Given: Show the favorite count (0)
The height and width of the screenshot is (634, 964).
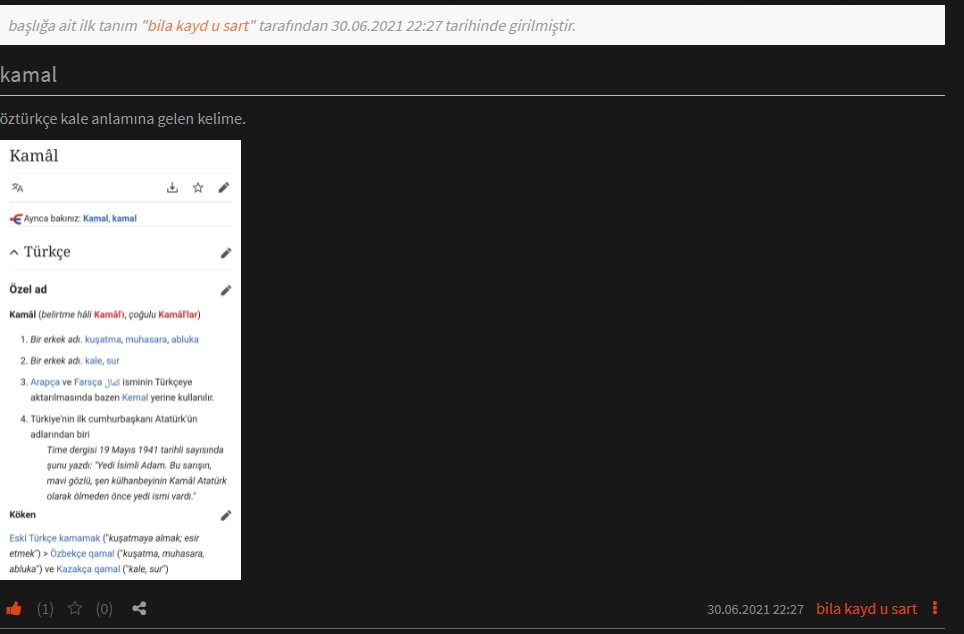Looking at the screenshot, I should (104, 608).
